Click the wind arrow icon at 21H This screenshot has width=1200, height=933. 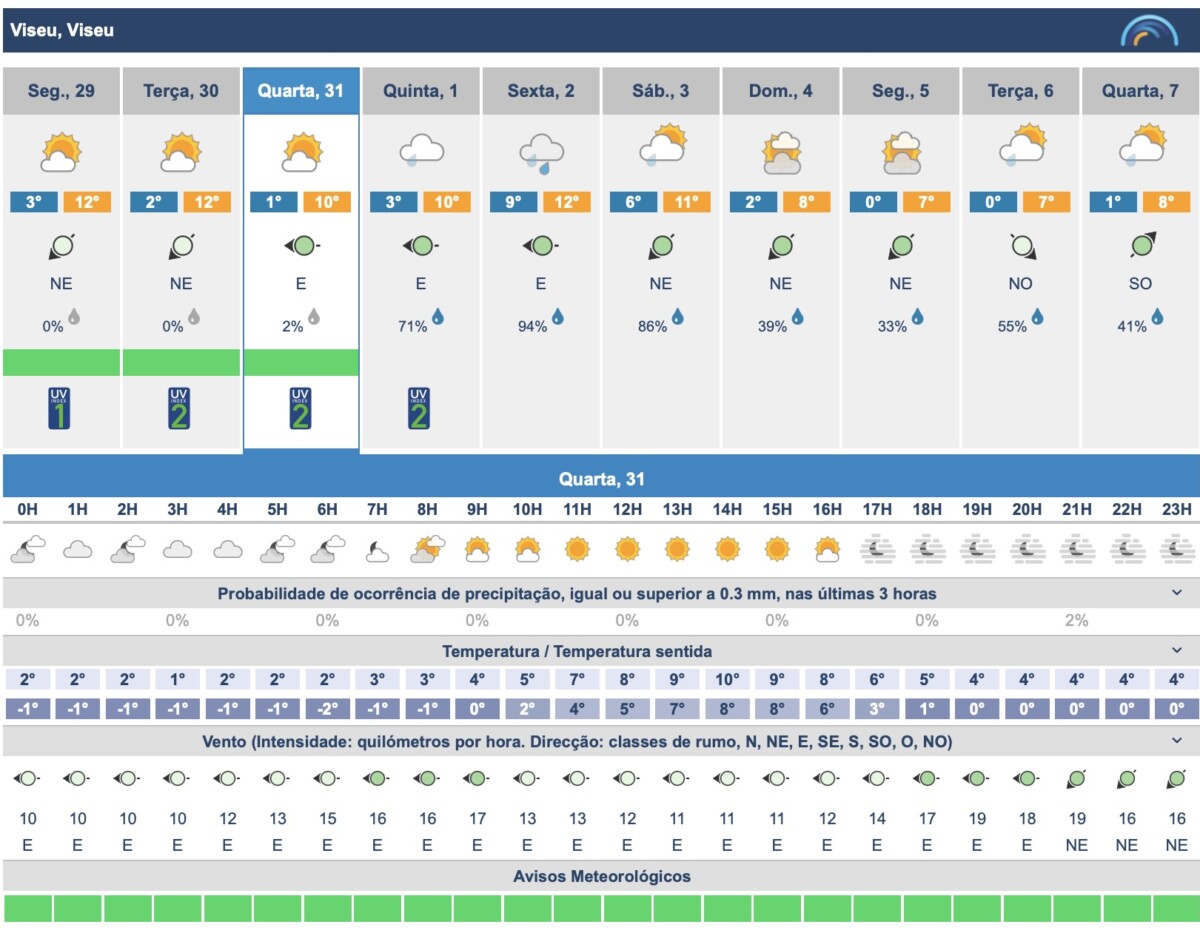[1077, 778]
